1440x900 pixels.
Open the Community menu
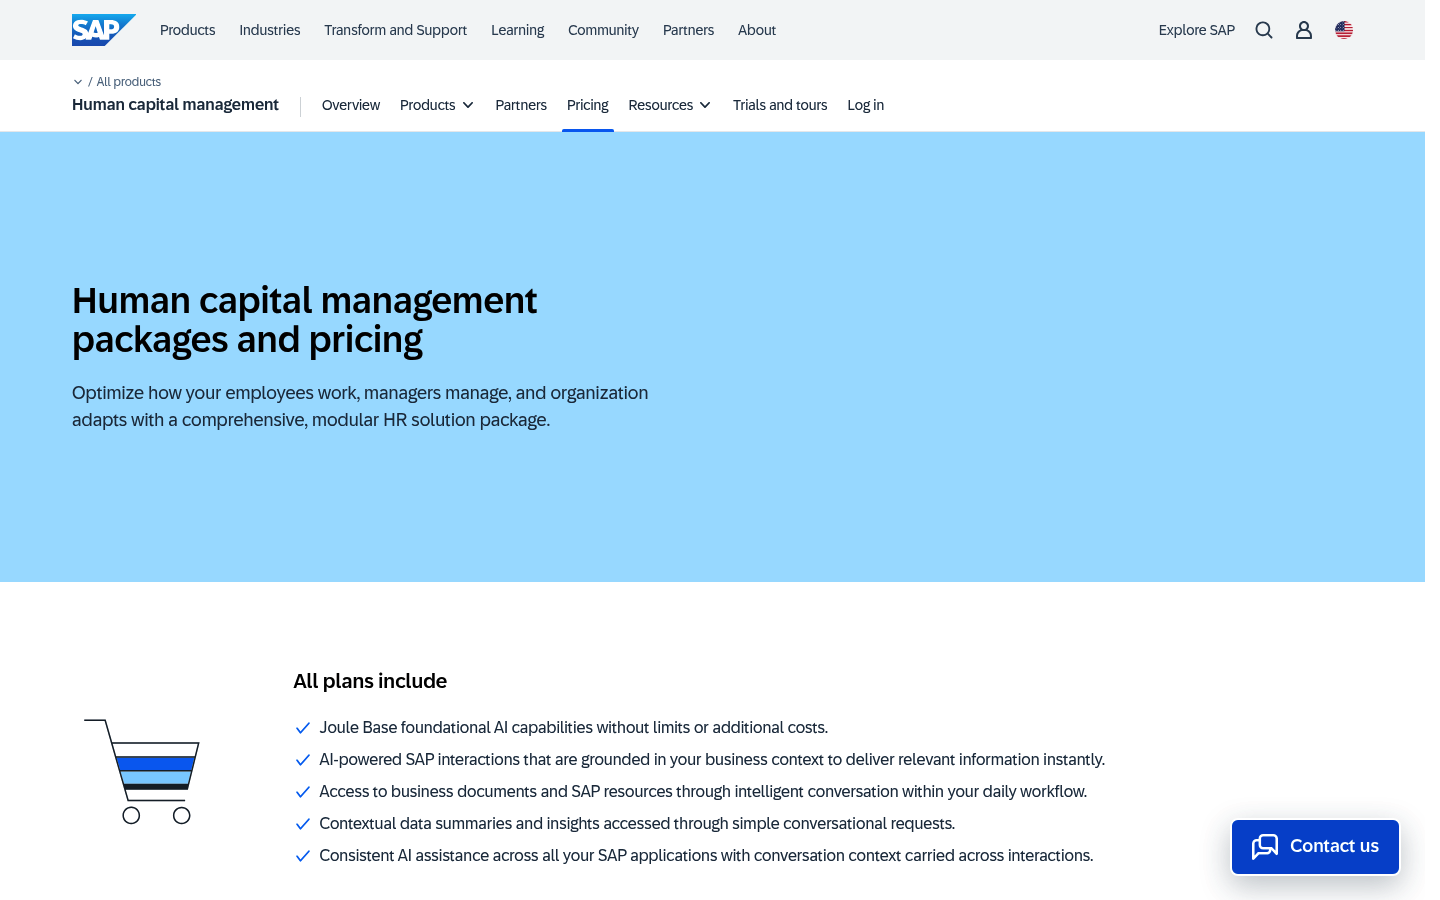click(x=603, y=30)
